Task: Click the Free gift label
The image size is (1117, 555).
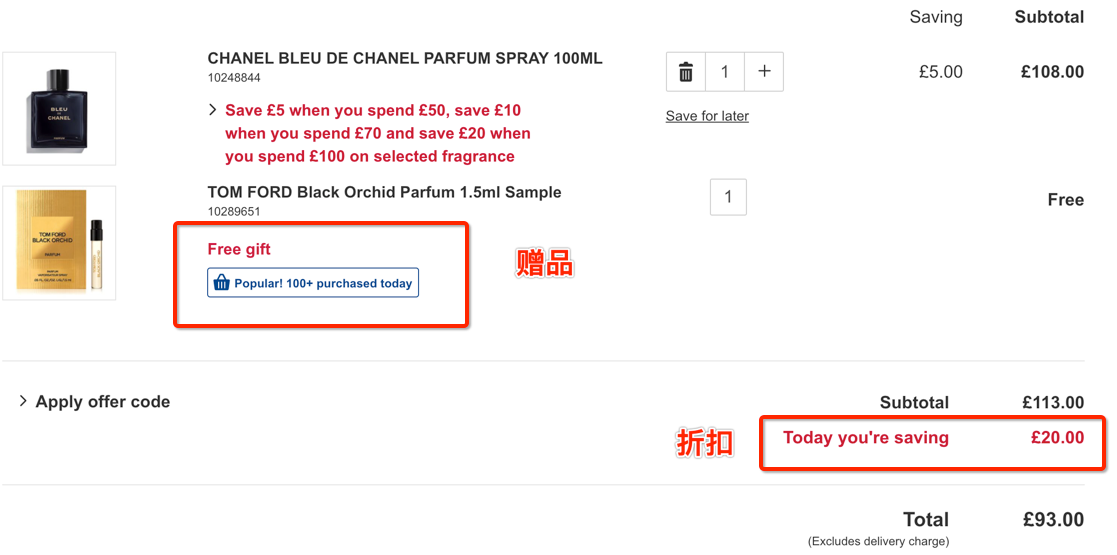Action: coord(239,249)
